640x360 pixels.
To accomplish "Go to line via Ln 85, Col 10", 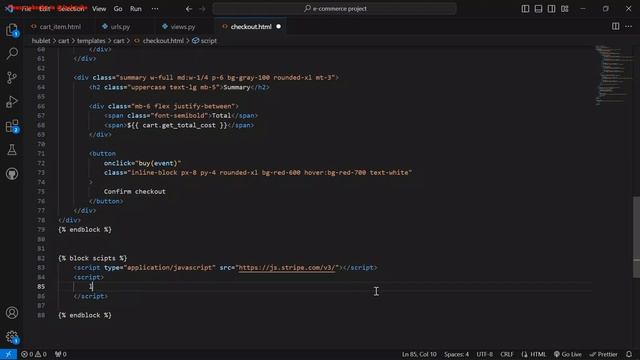I will coord(419,354).
